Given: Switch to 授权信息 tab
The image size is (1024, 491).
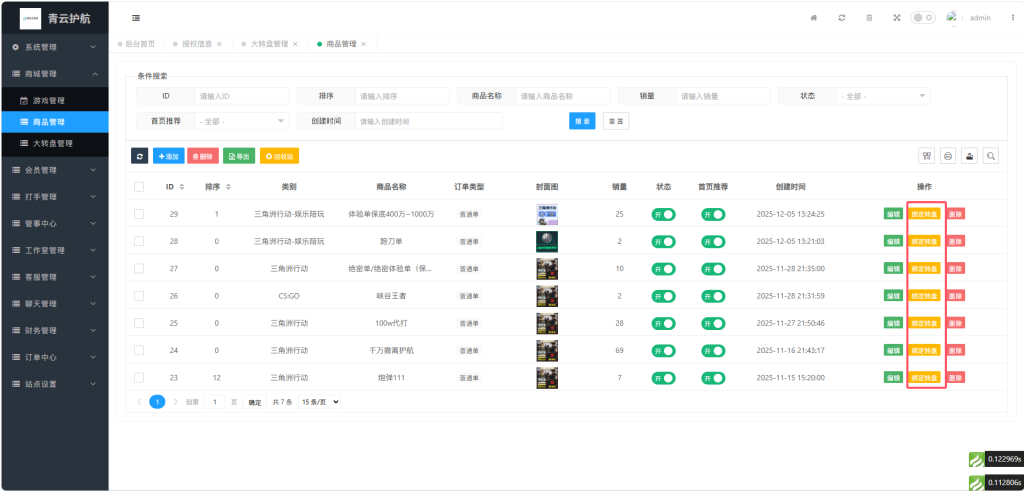Looking at the screenshot, I should (x=197, y=44).
